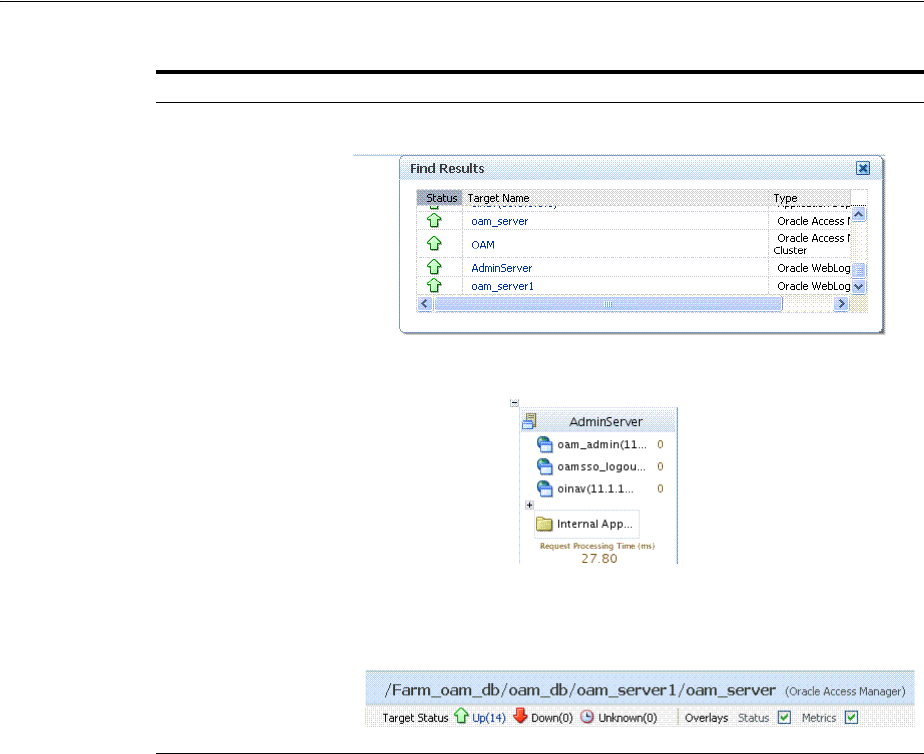
Task: Click the oamsso_logout application icon
Action: pyautogui.click(x=544, y=467)
